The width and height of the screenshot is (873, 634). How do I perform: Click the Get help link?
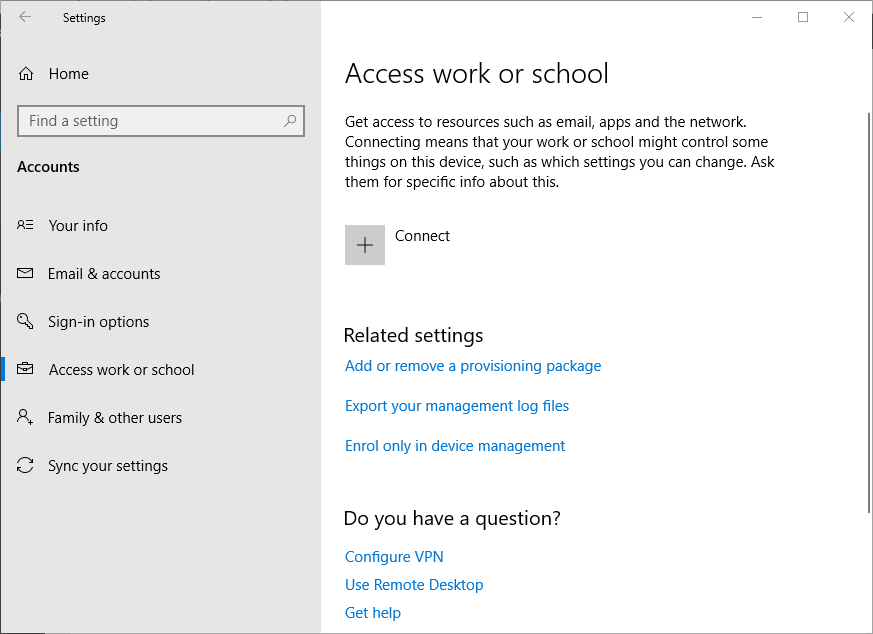click(373, 613)
